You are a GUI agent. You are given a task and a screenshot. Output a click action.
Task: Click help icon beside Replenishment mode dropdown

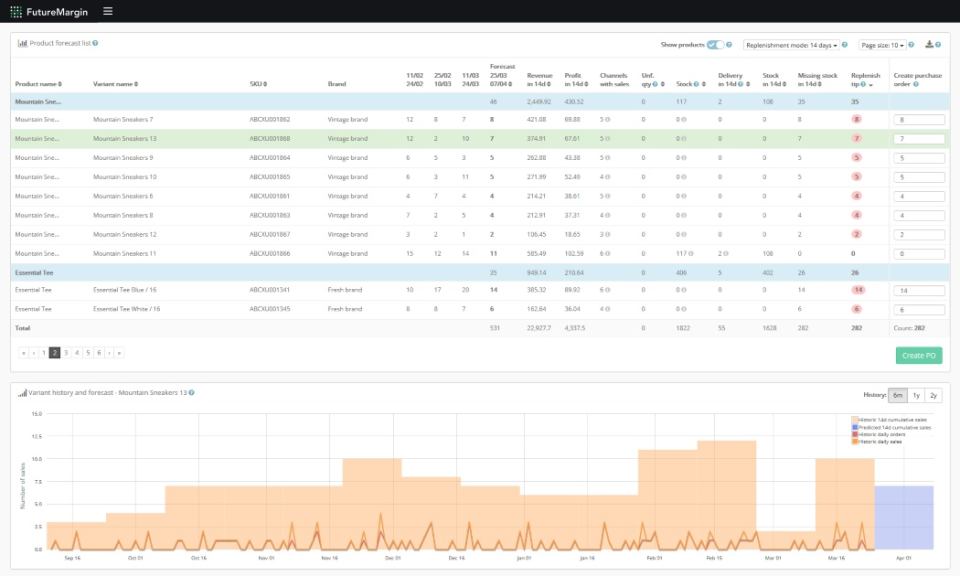844,45
